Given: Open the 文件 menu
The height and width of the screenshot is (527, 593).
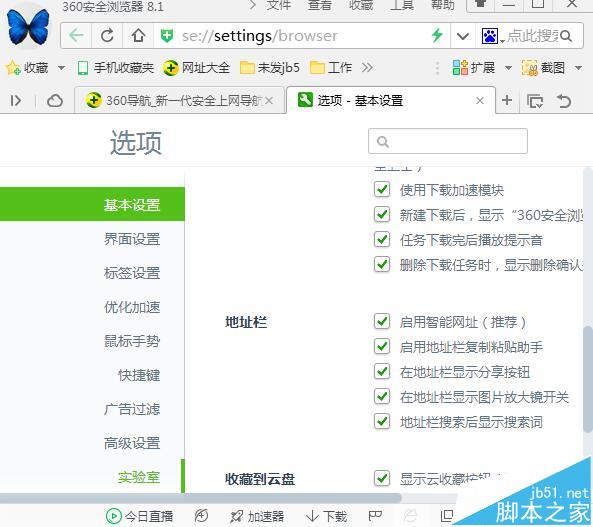Looking at the screenshot, I should coord(279,5).
